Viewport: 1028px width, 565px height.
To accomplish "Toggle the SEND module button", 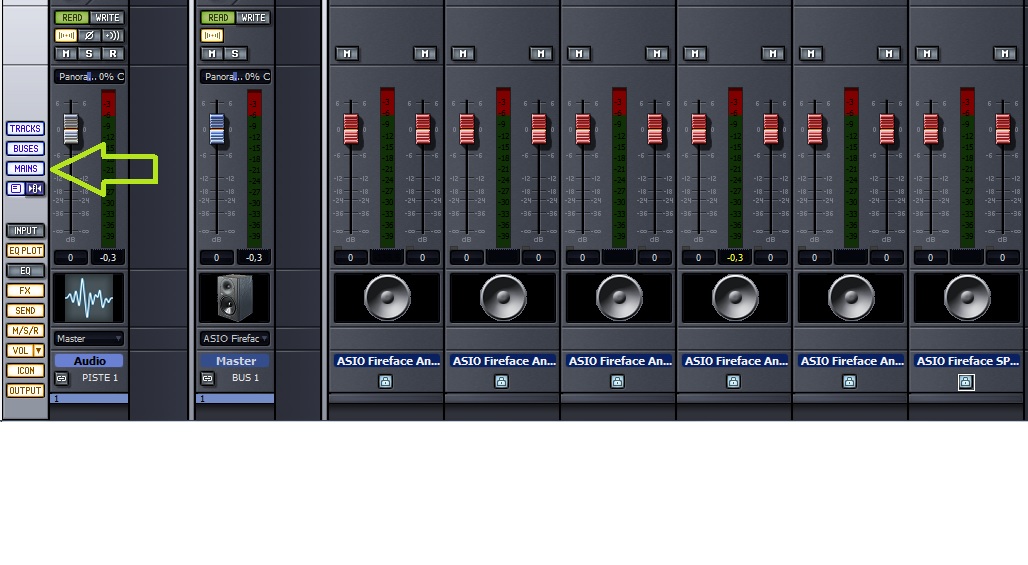I will tap(26, 311).
